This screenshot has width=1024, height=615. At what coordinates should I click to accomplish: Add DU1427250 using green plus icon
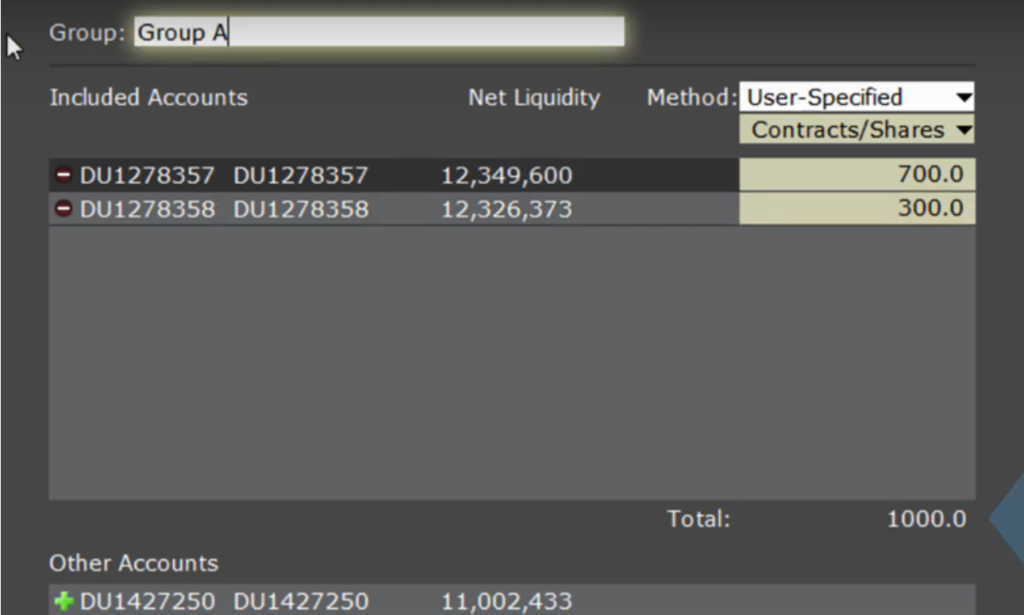(x=64, y=601)
